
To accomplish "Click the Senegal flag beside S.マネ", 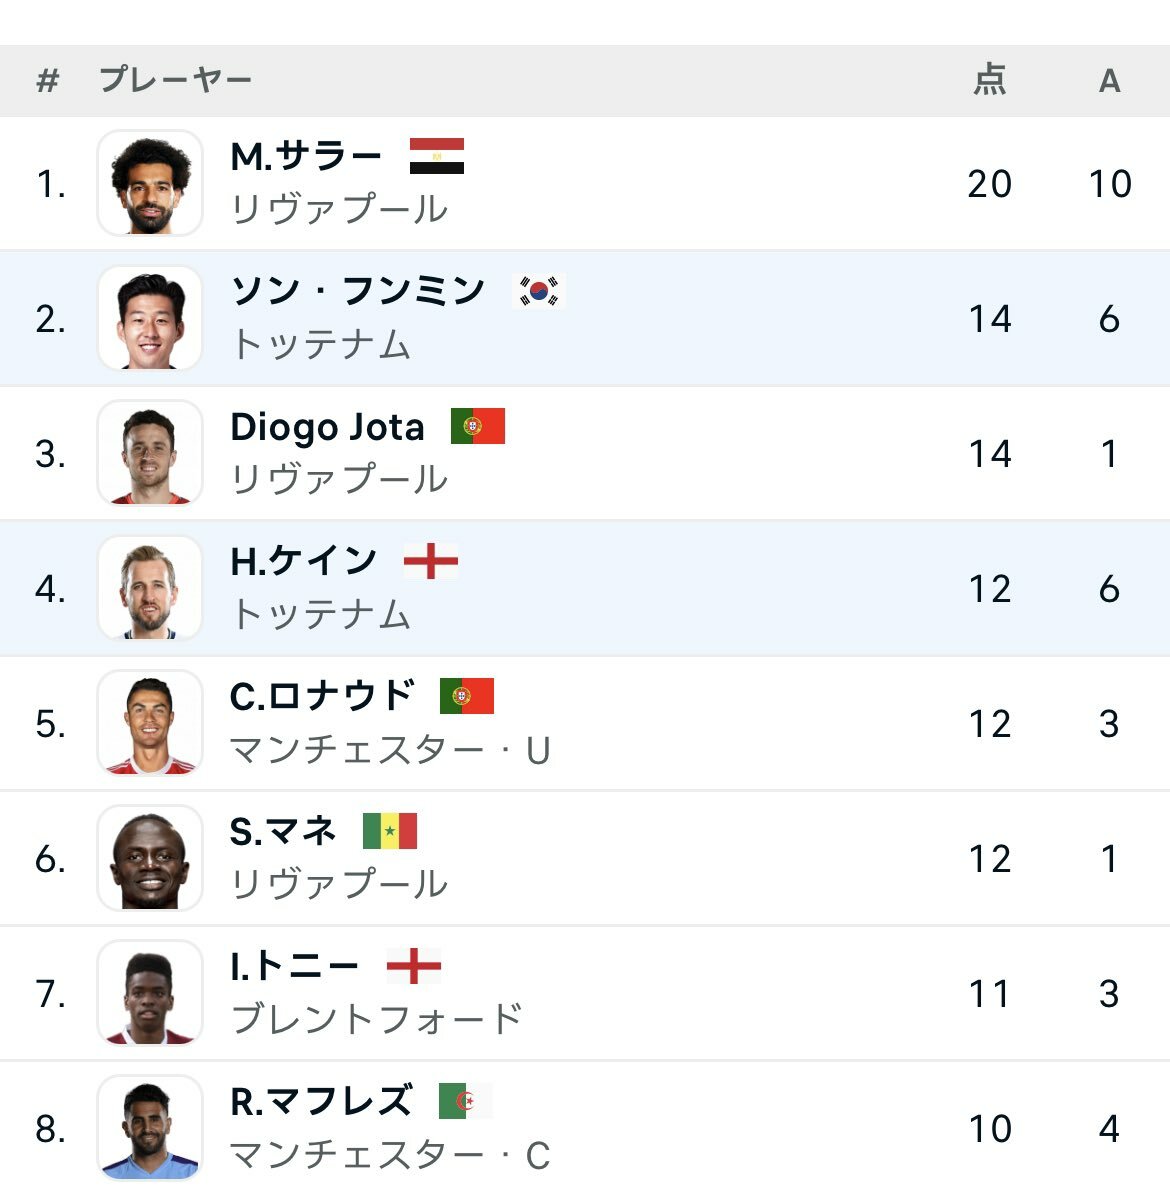I will [390, 831].
